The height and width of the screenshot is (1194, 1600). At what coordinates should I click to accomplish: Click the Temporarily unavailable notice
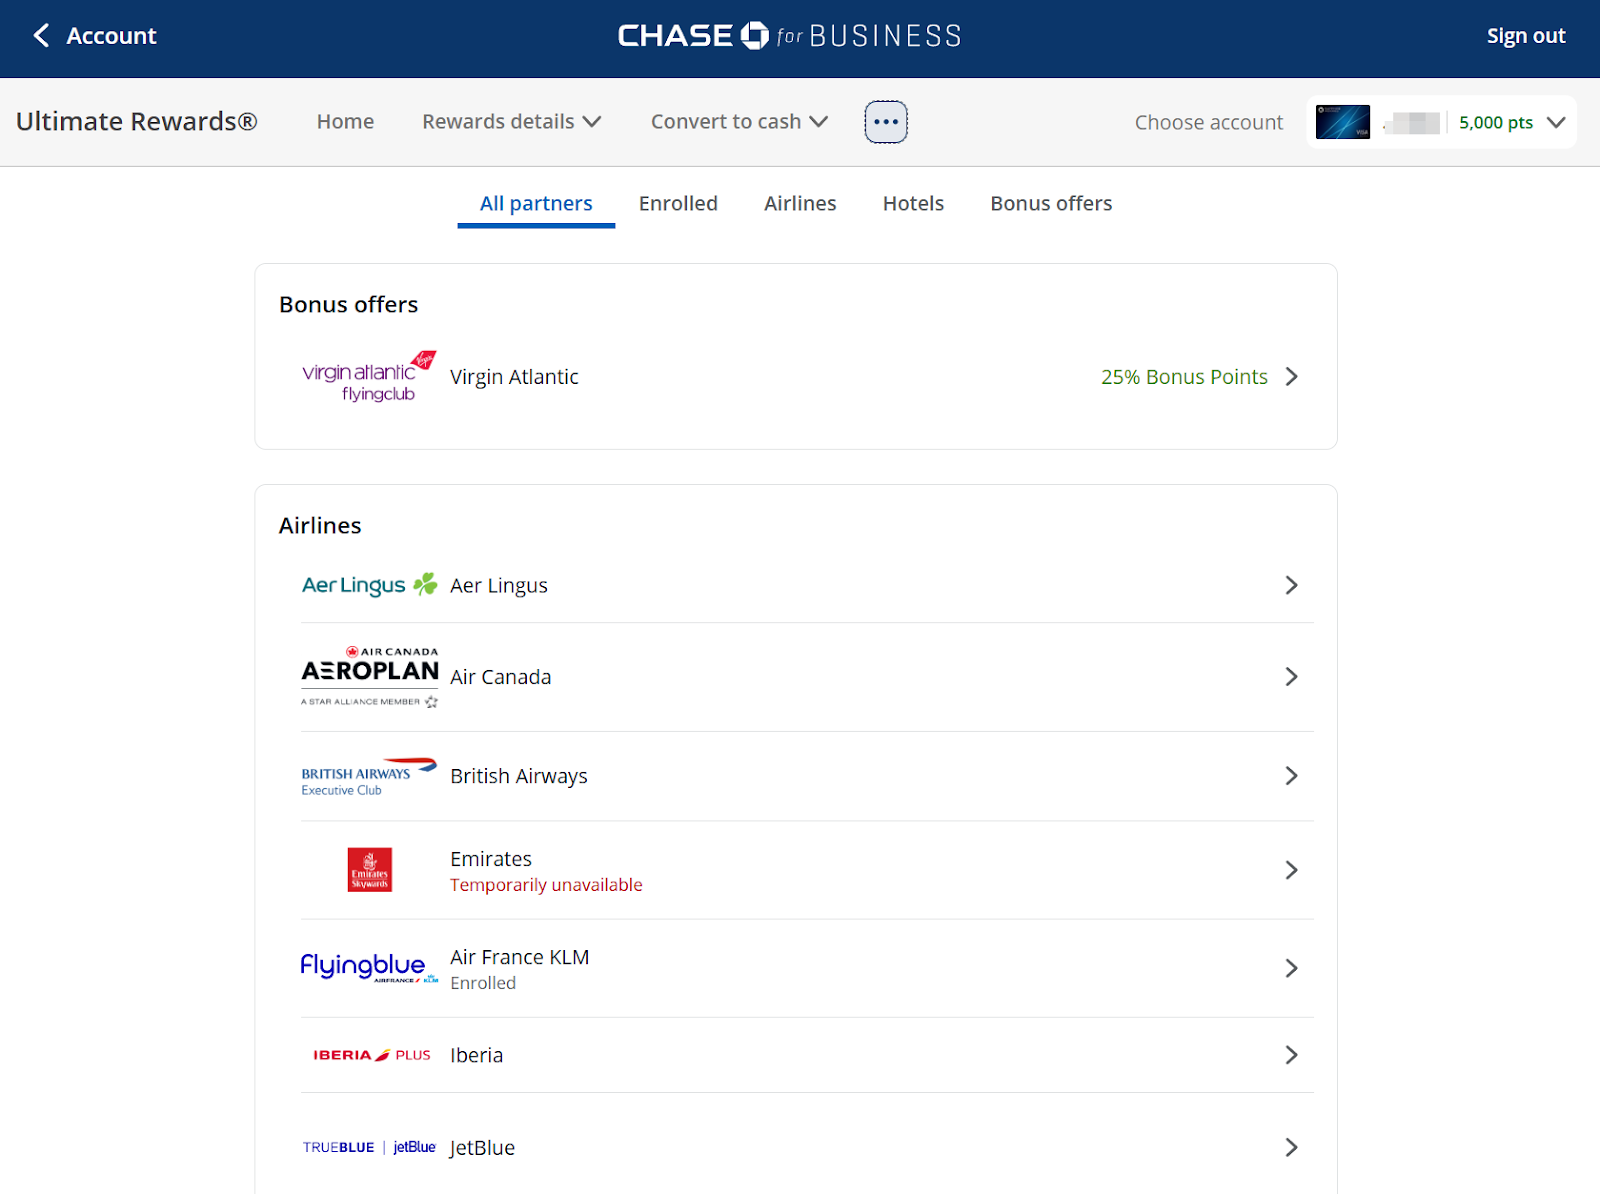(546, 885)
